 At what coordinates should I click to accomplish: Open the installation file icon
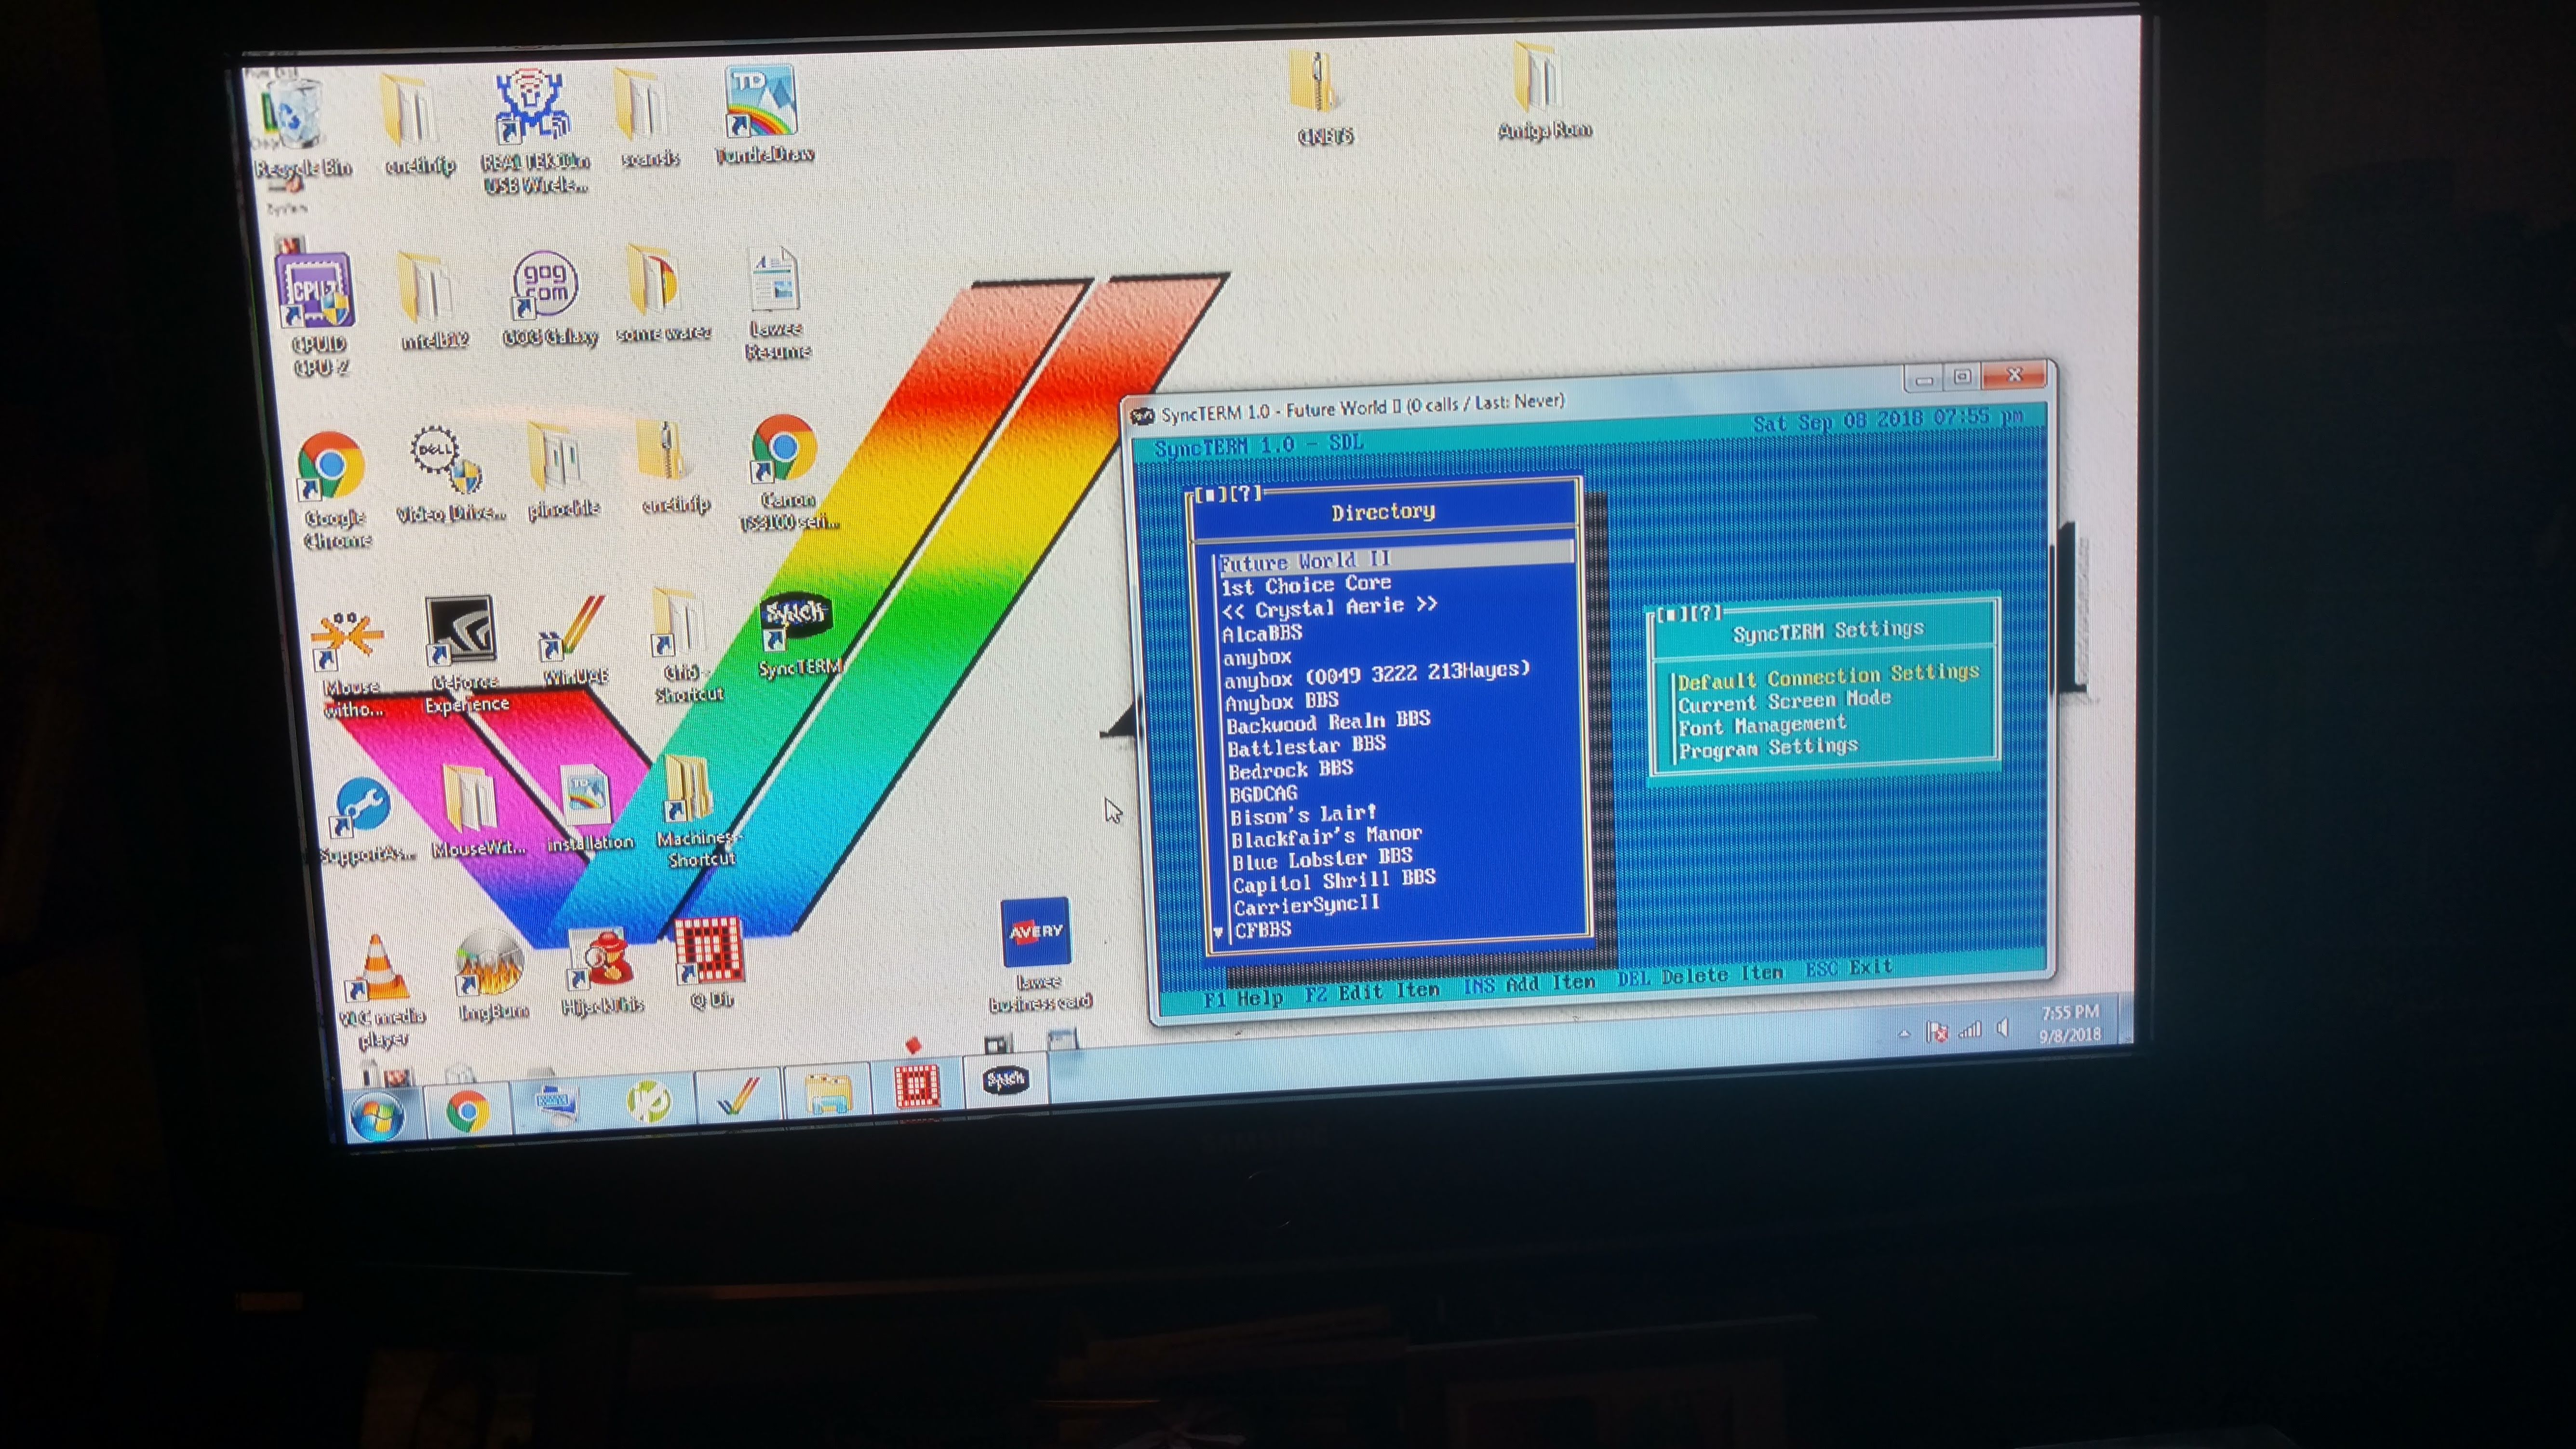pos(589,808)
